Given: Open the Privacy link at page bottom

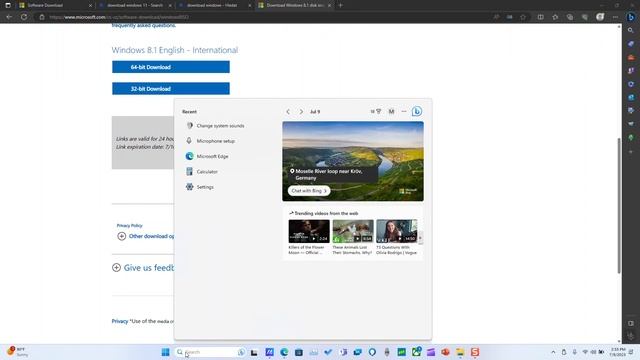Looking at the screenshot, I should tap(120, 321).
